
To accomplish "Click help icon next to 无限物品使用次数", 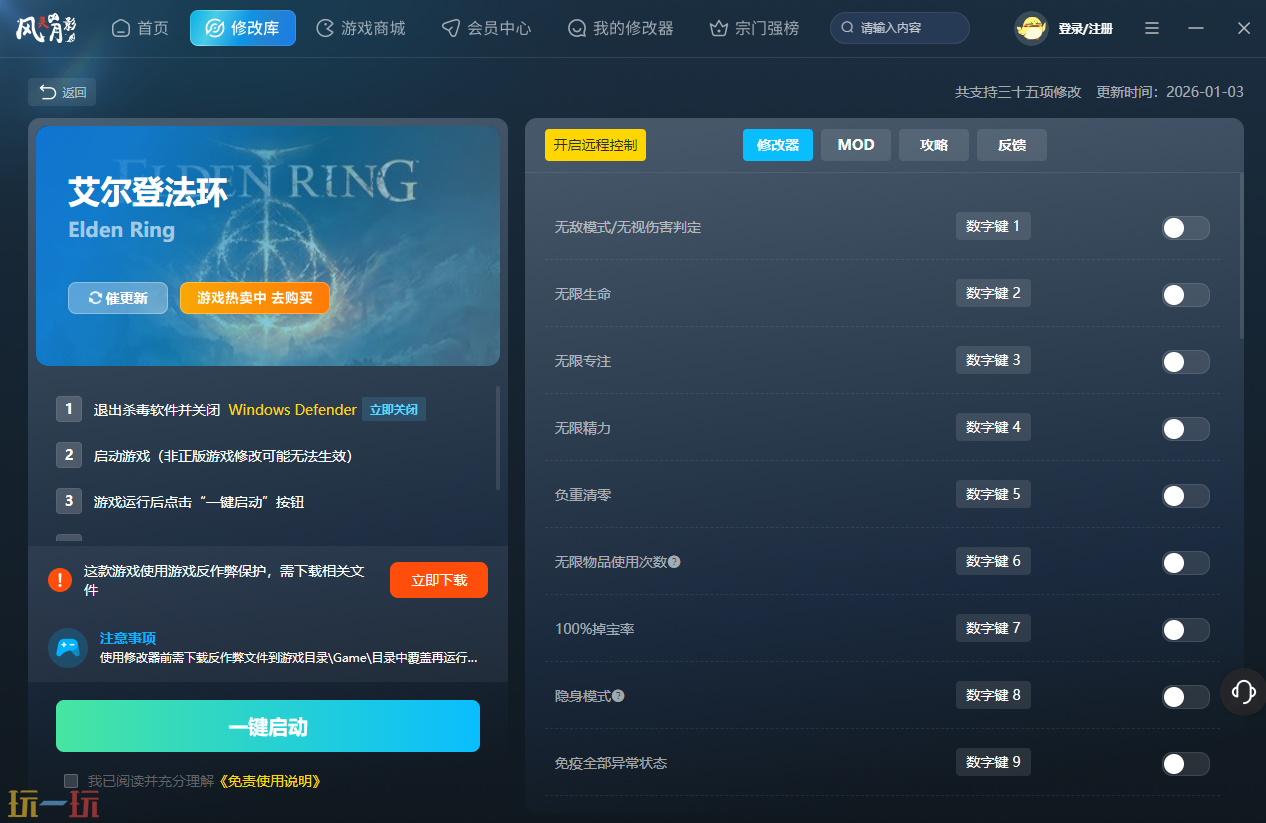I will pyautogui.click(x=674, y=562).
